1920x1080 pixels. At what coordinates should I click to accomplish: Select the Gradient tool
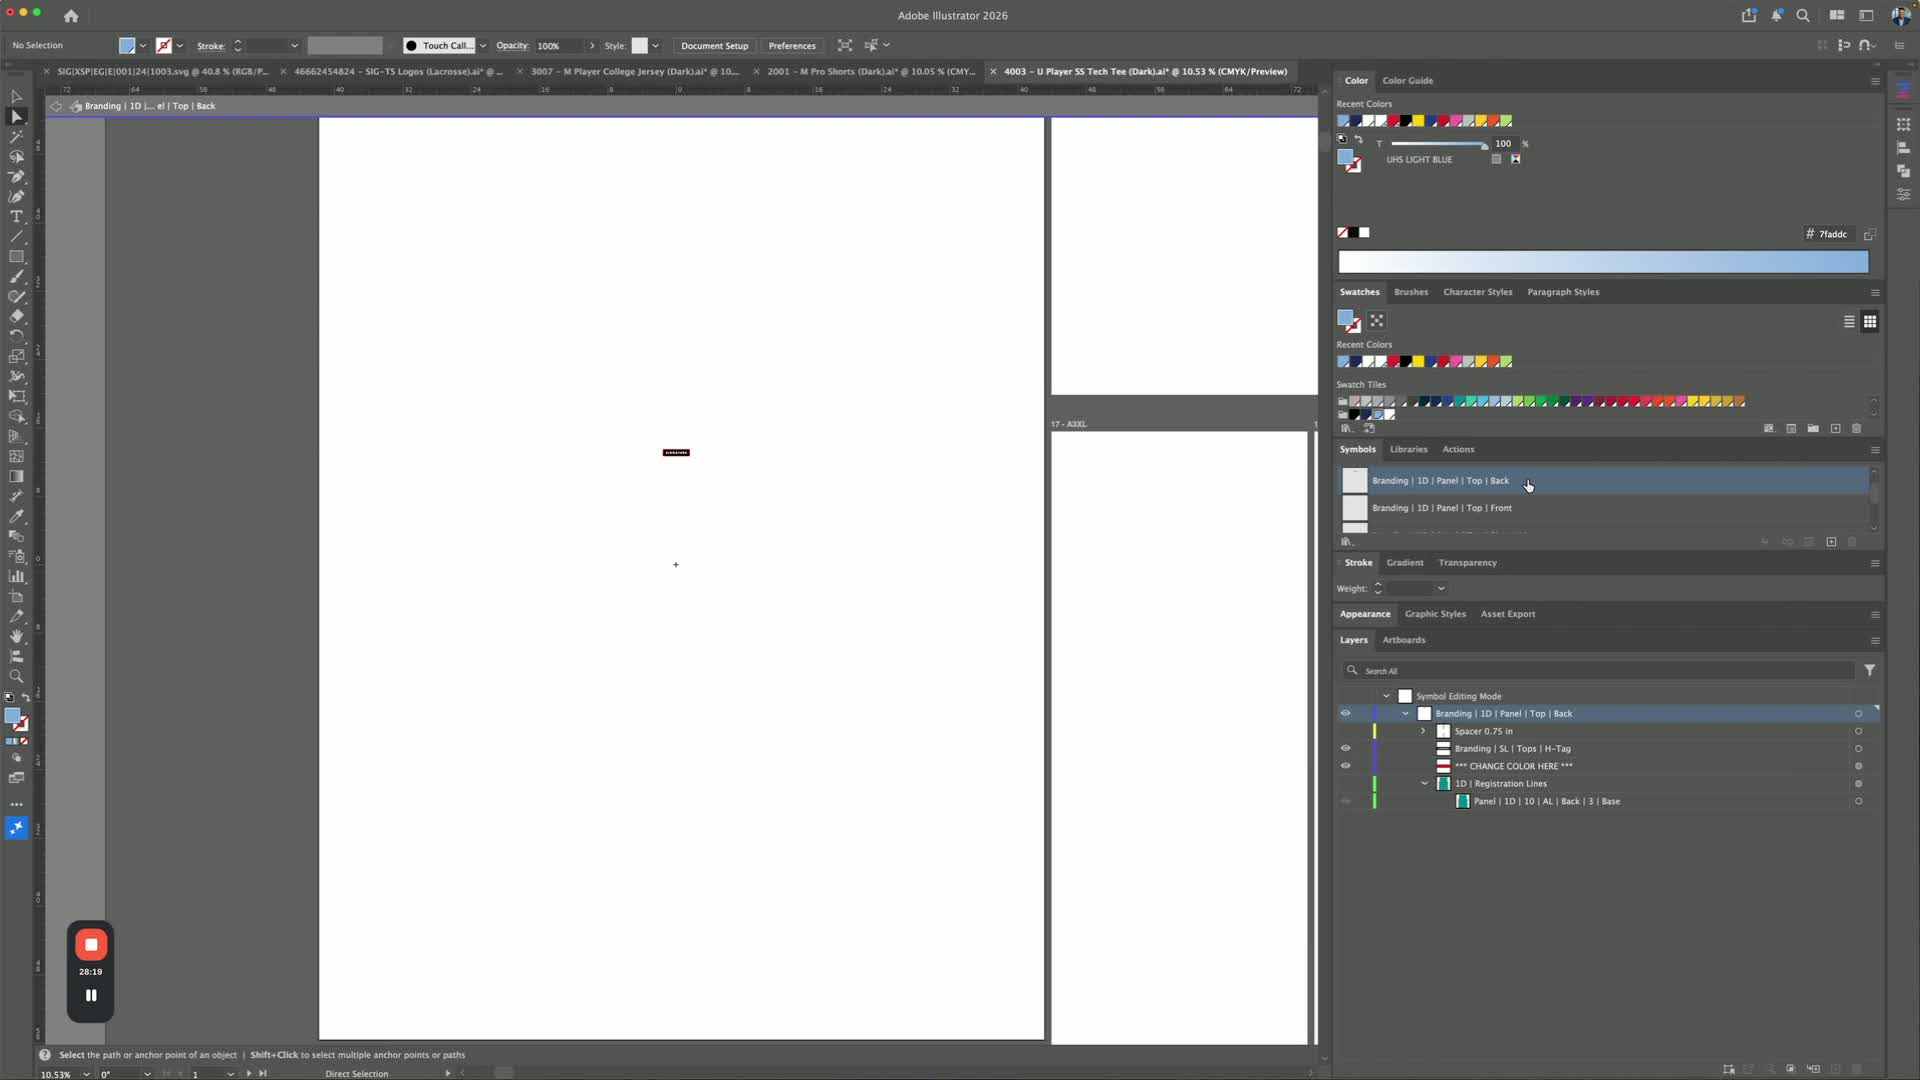click(x=16, y=477)
